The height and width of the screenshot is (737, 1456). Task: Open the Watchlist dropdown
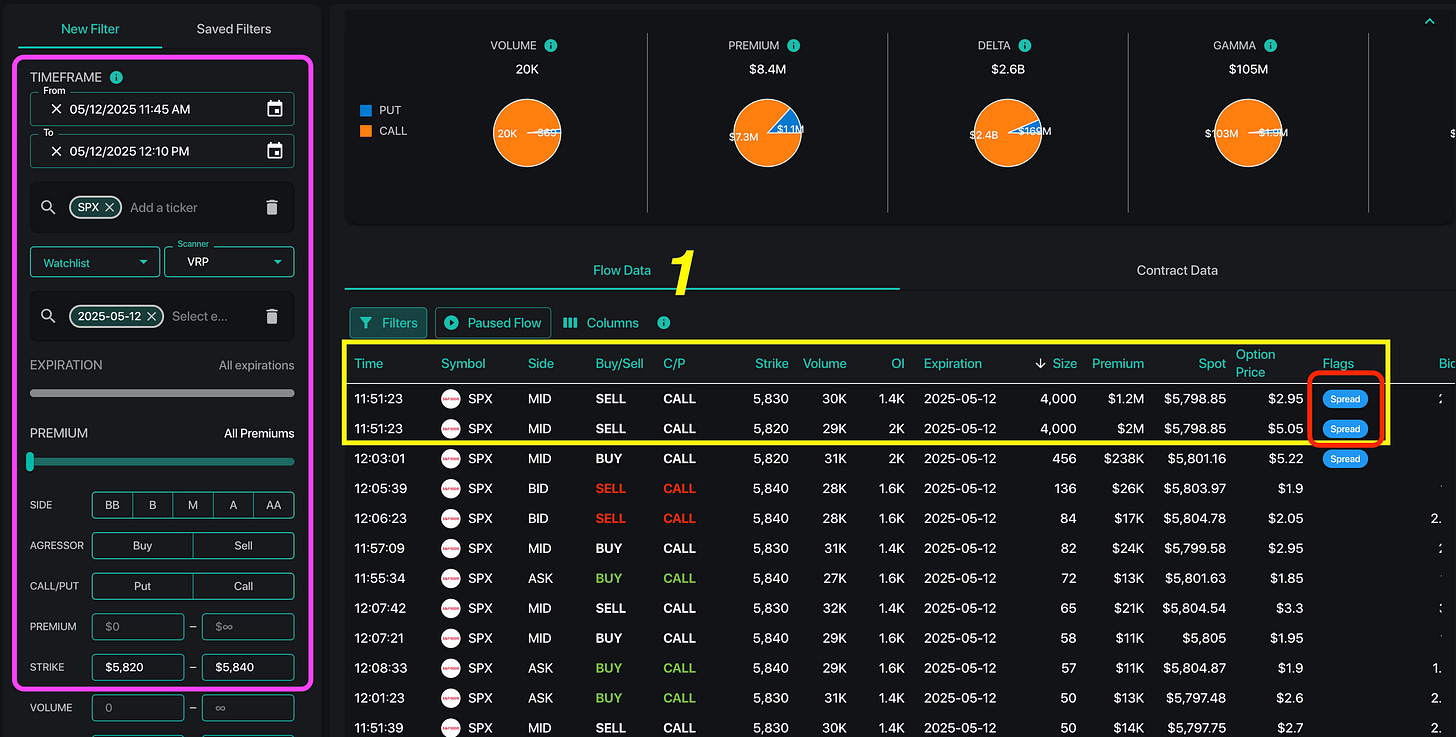(94, 263)
